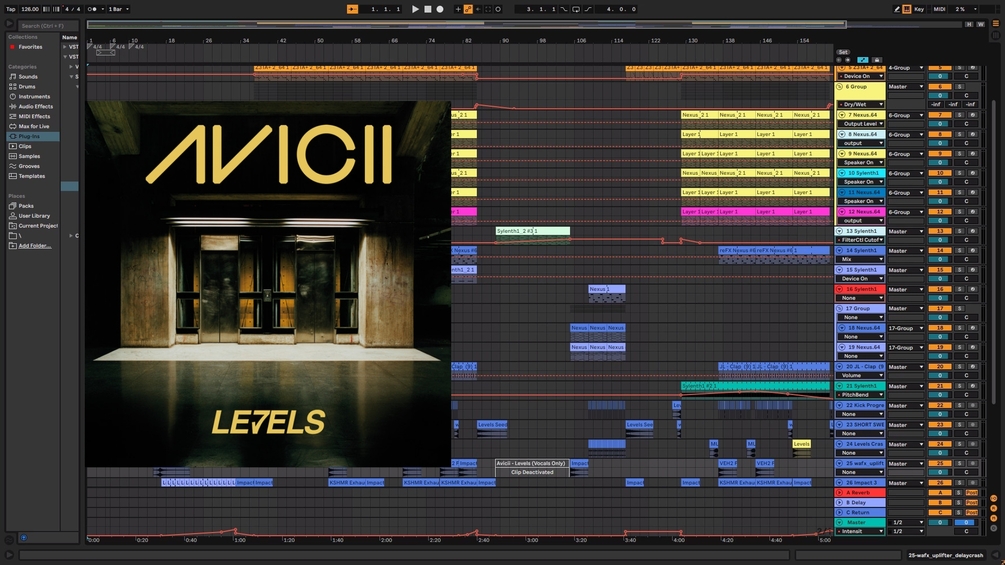
Task: Collapse the 6 Group track
Action: (840, 86)
